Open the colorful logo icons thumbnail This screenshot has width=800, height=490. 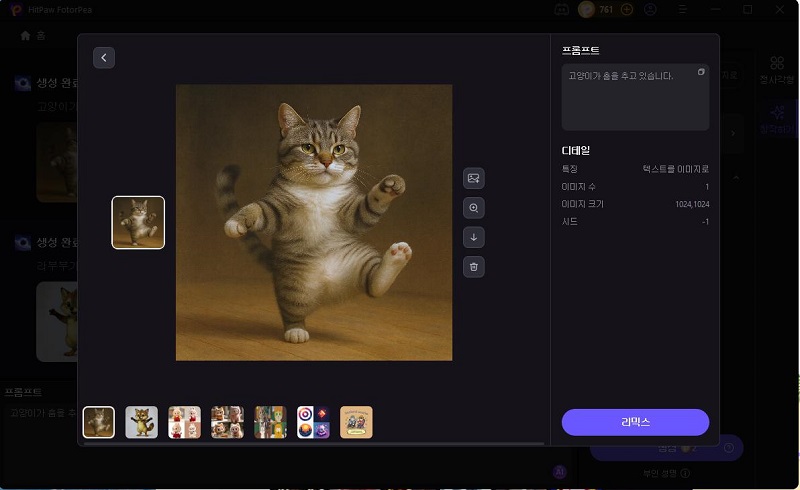click(313, 422)
